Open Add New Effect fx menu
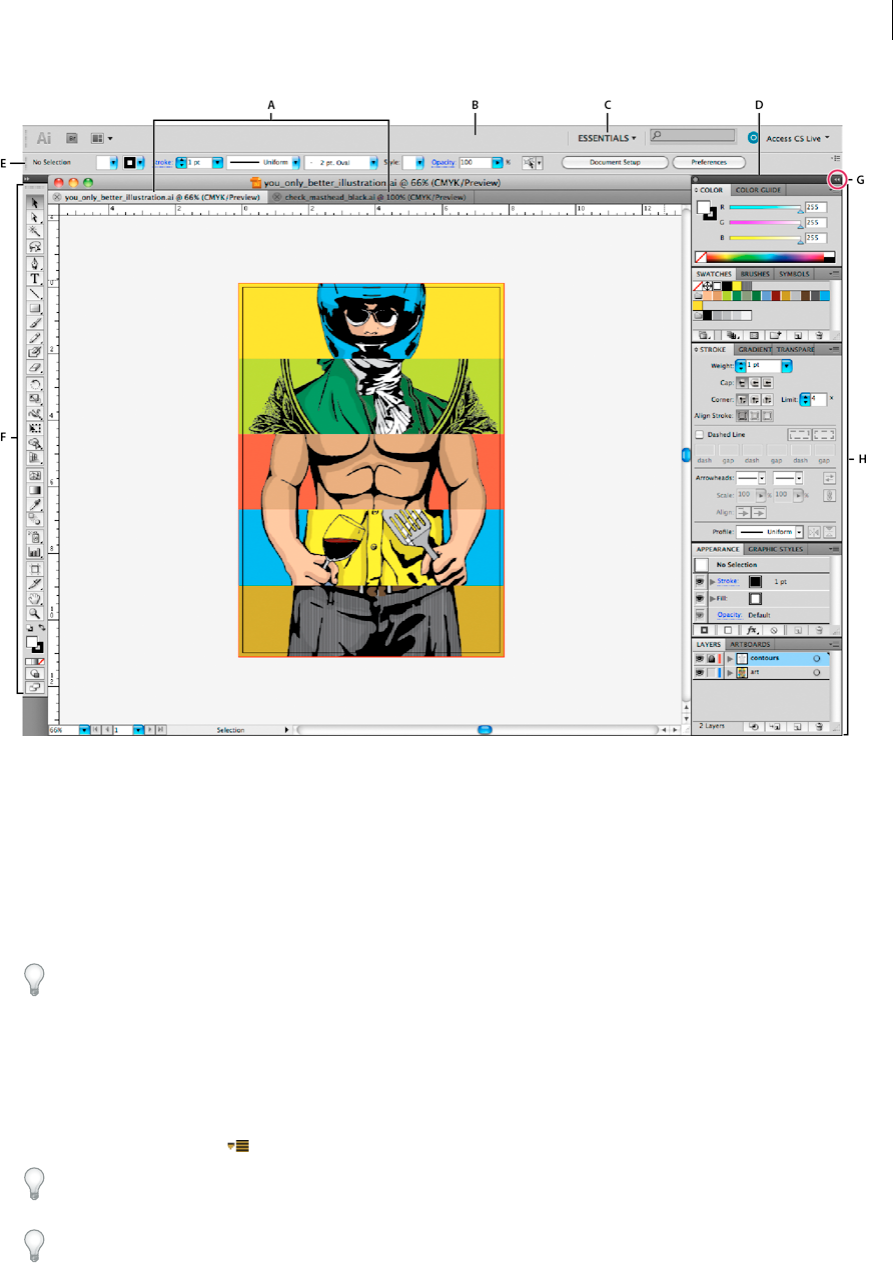Screen dimensions: 893x1263 (752, 630)
